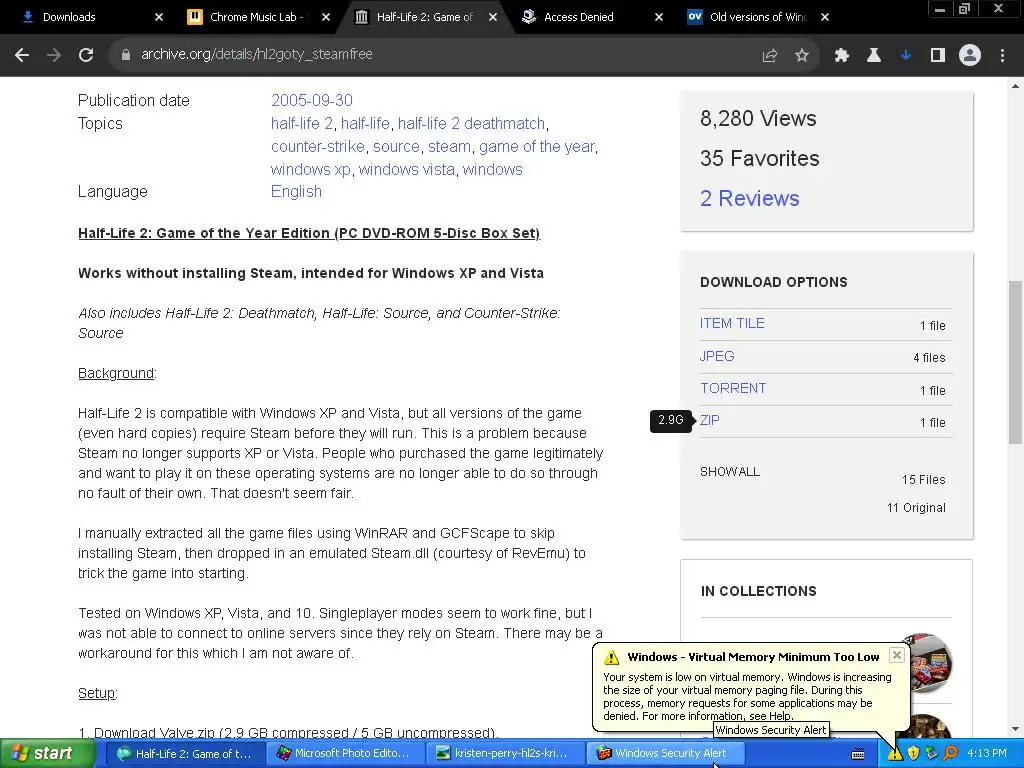Click the 8,280 Views text
Screen dimensions: 1024x768
[x=758, y=118]
